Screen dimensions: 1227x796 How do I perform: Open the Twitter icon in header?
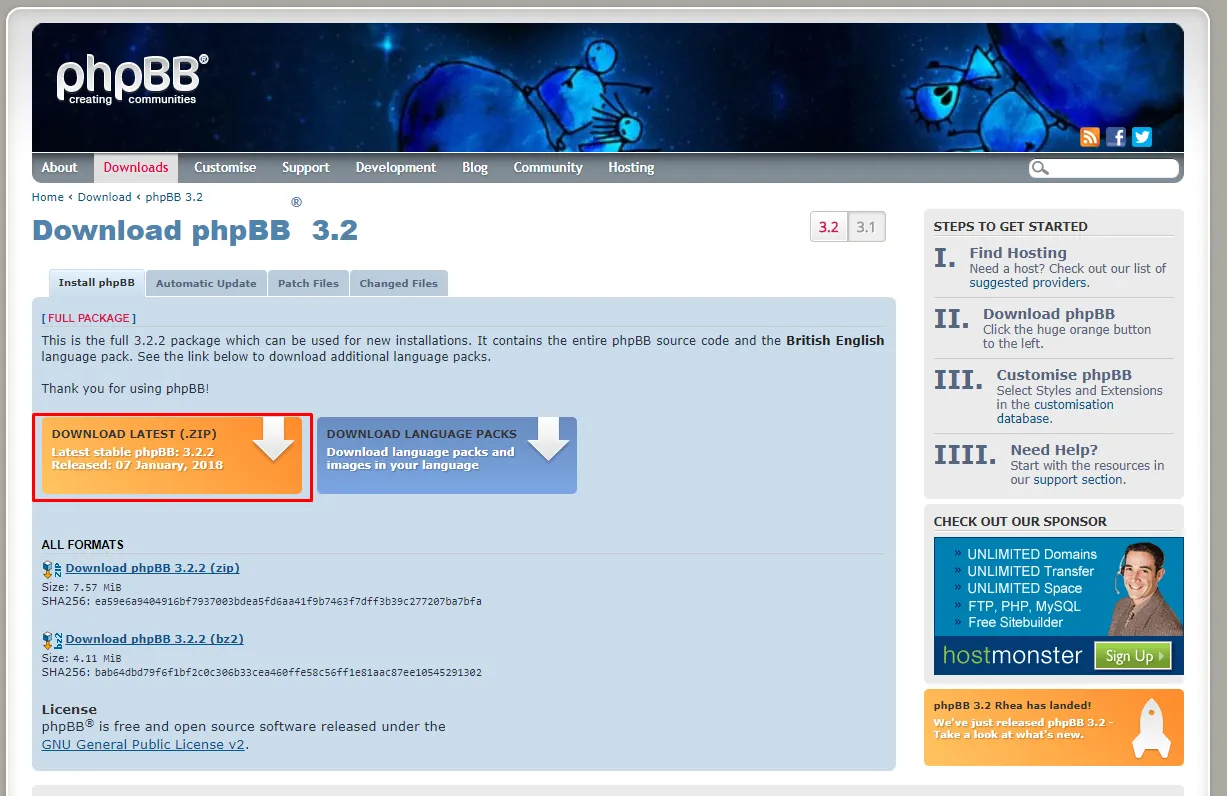1142,137
